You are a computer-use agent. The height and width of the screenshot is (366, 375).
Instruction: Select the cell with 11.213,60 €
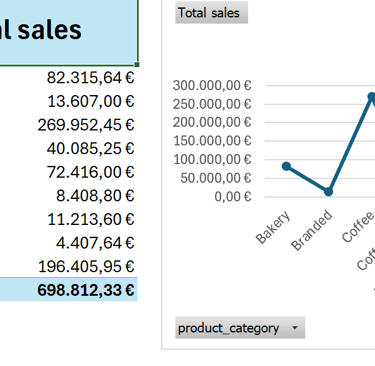pos(69,219)
